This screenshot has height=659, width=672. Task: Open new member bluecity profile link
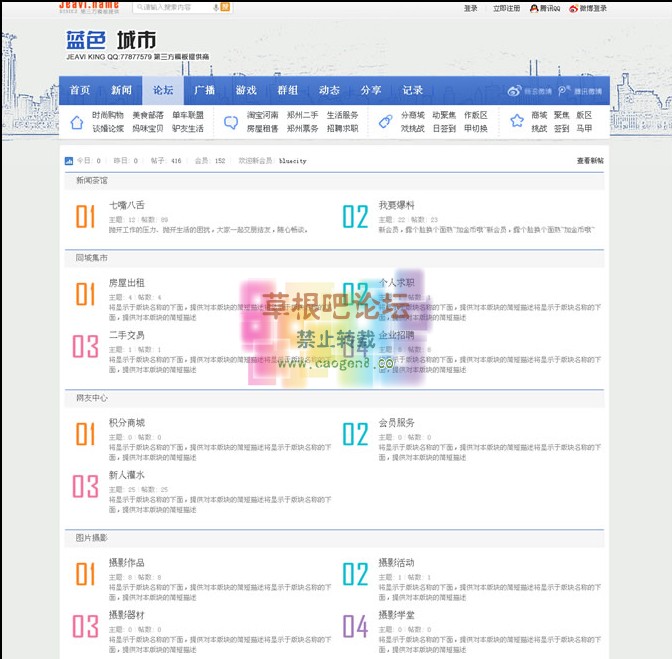click(x=293, y=161)
